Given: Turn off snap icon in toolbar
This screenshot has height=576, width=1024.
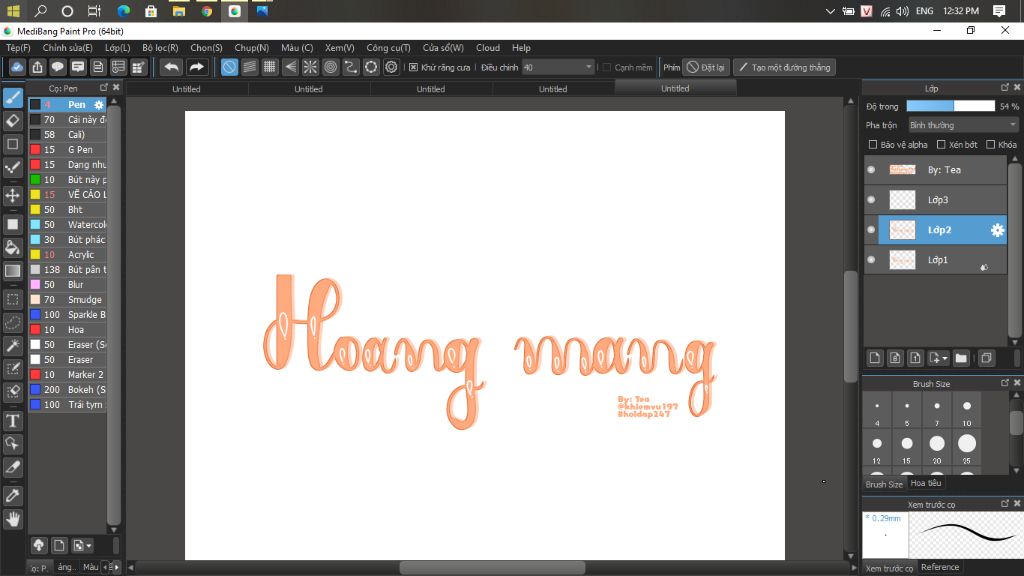Looking at the screenshot, I should [x=229, y=67].
